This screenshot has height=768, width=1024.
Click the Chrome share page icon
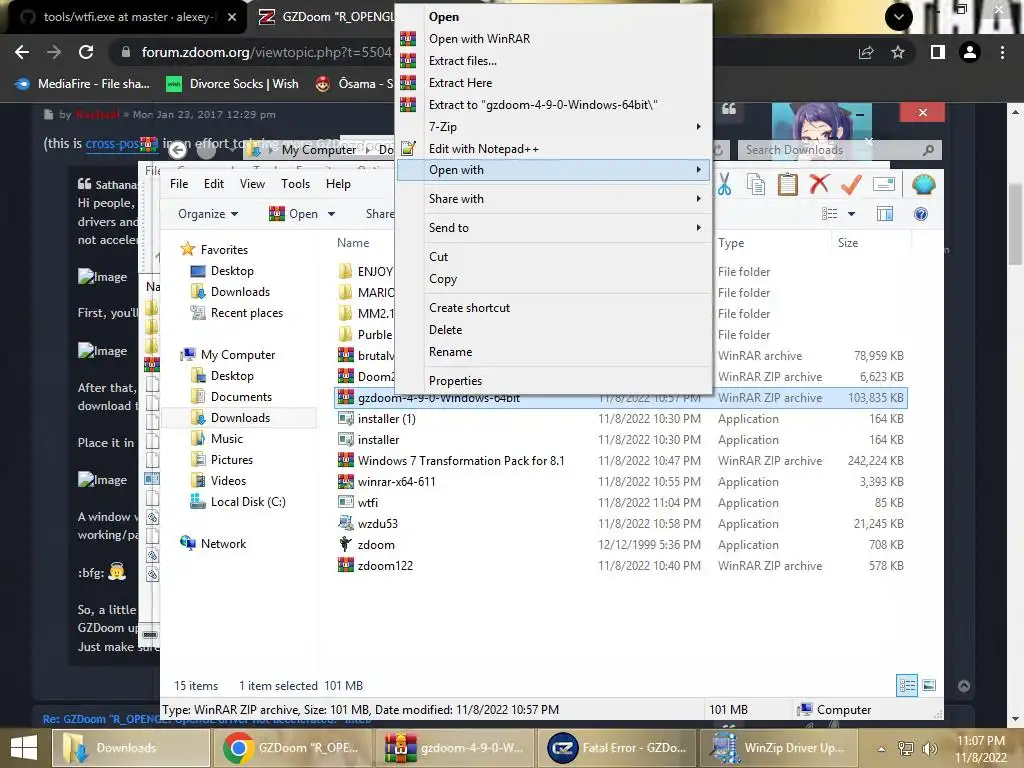[866, 52]
